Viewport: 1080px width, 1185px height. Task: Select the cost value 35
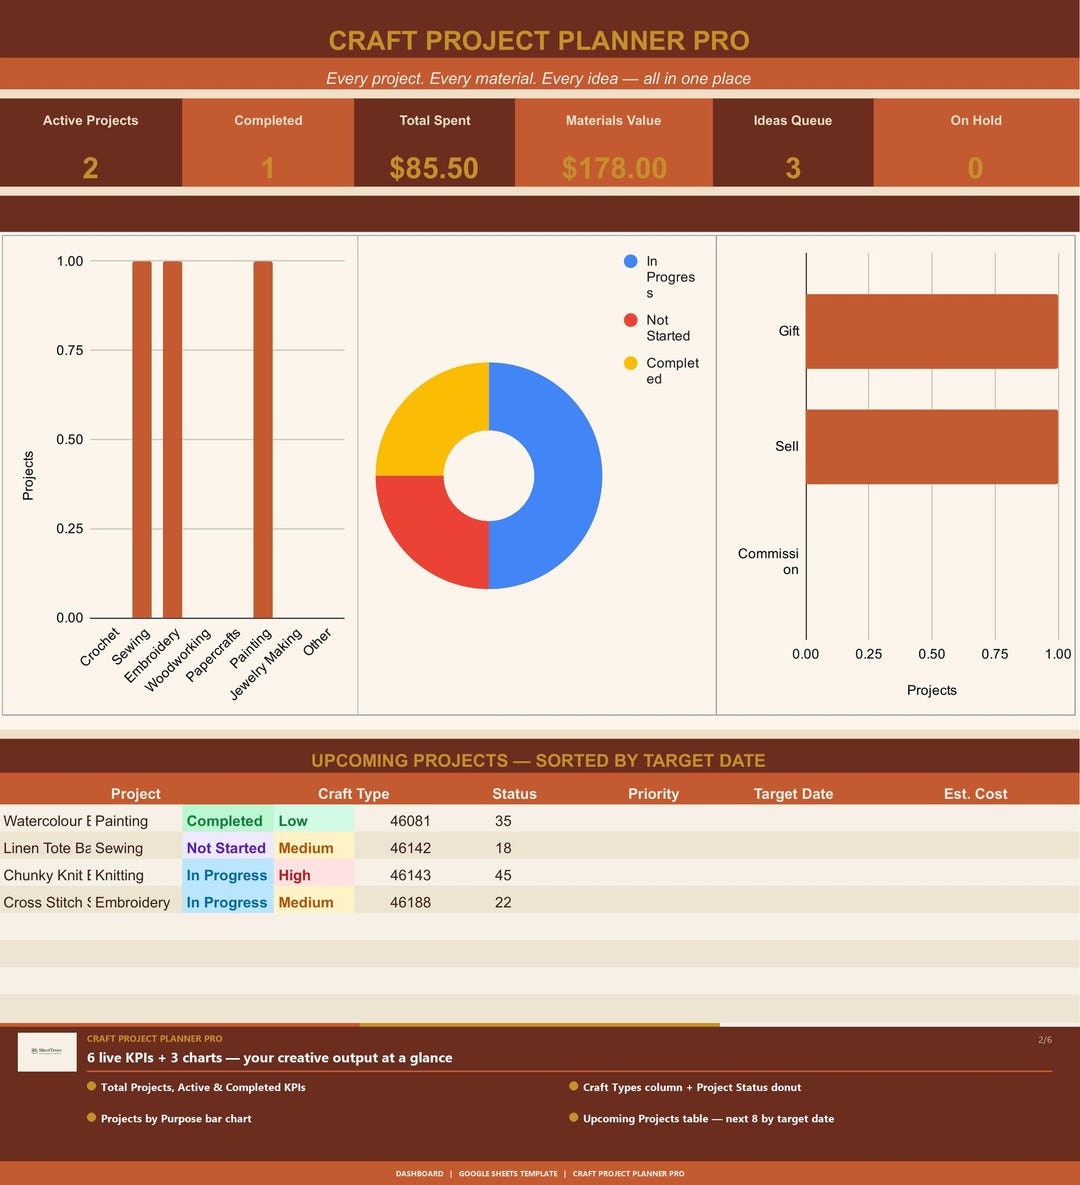(503, 821)
